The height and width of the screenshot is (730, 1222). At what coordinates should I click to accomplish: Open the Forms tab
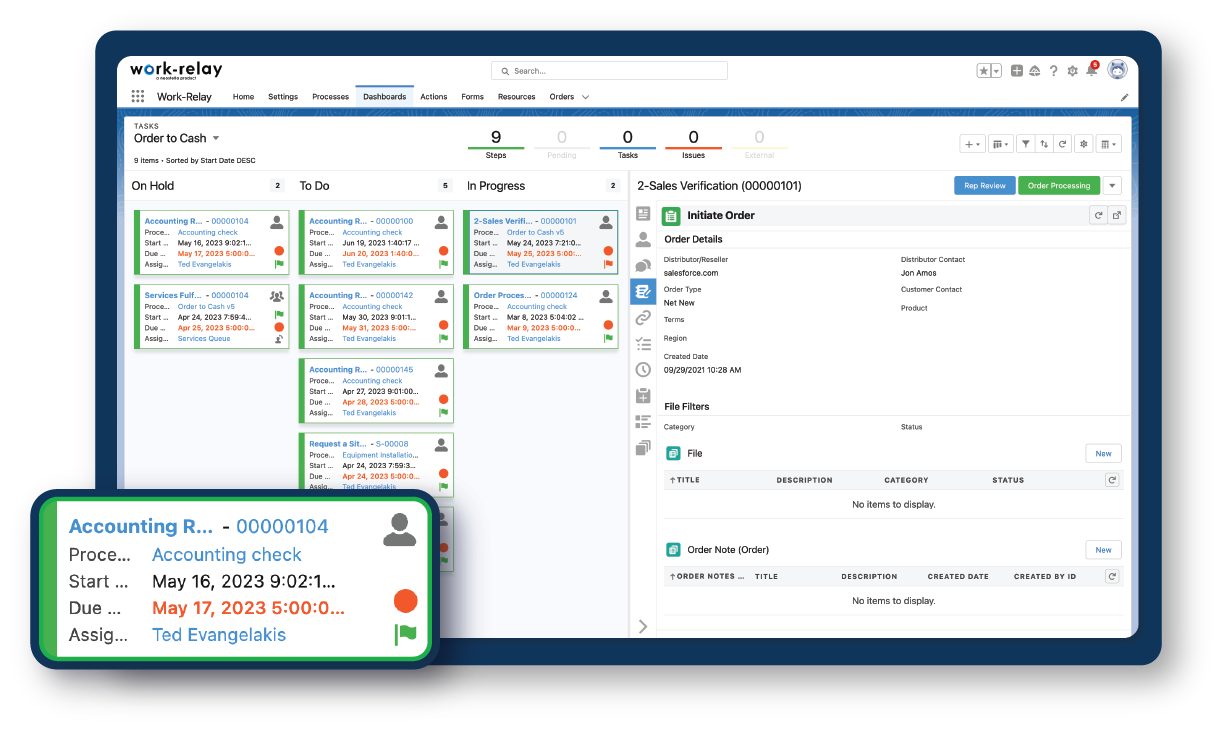point(472,97)
